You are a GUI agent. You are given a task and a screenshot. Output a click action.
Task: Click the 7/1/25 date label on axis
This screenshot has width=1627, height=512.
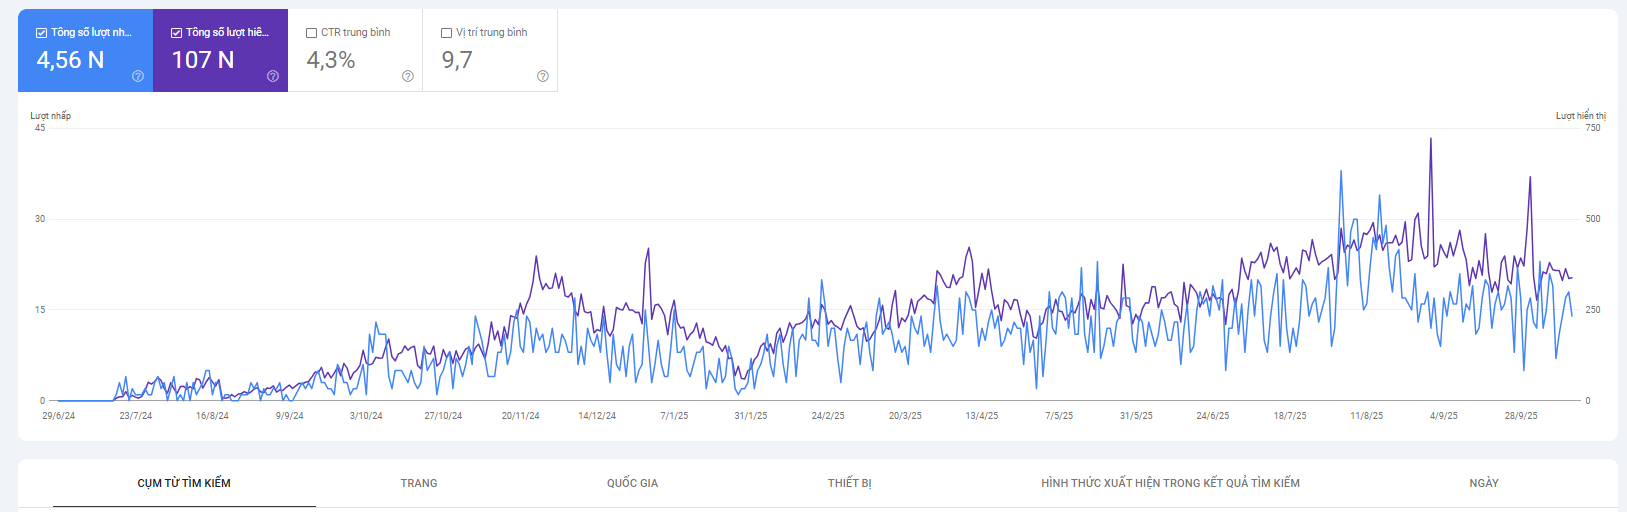[x=674, y=416]
